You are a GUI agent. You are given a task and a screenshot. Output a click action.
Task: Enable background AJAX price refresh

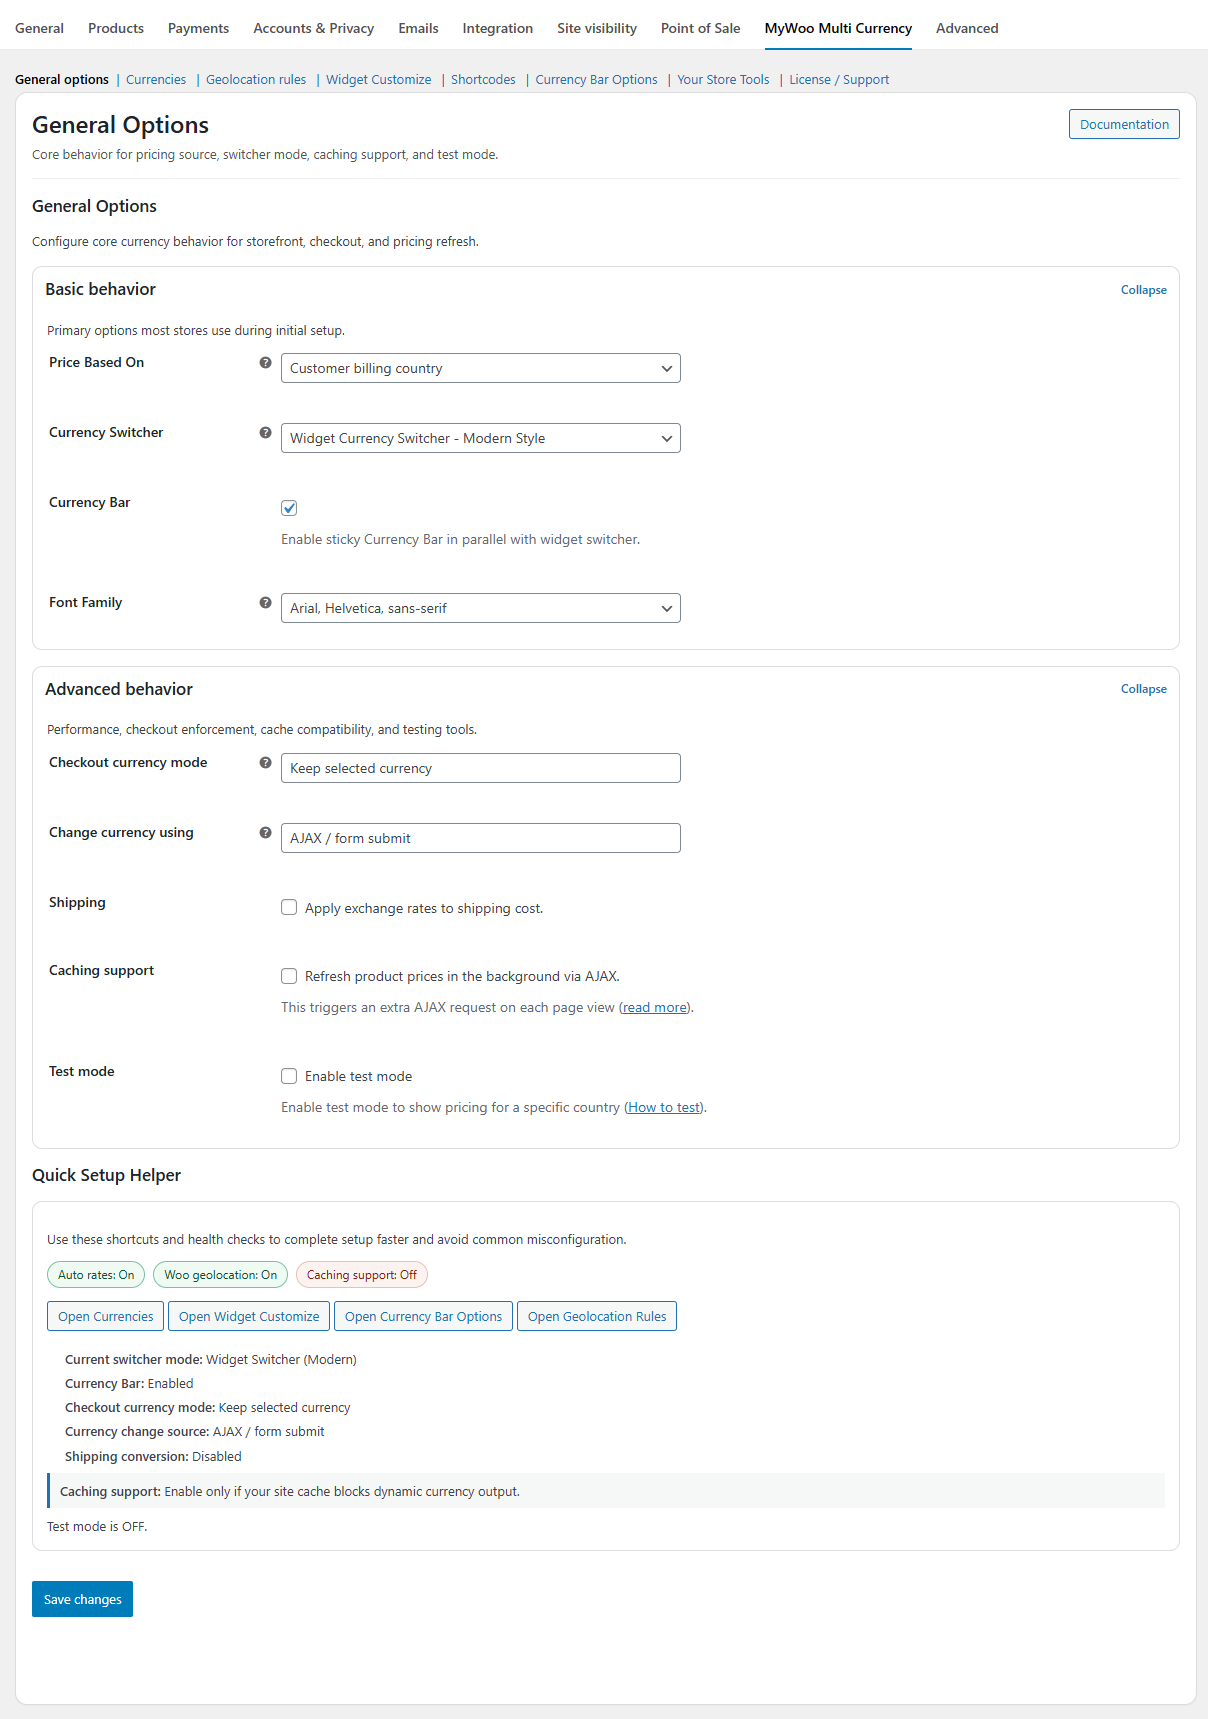(x=289, y=976)
